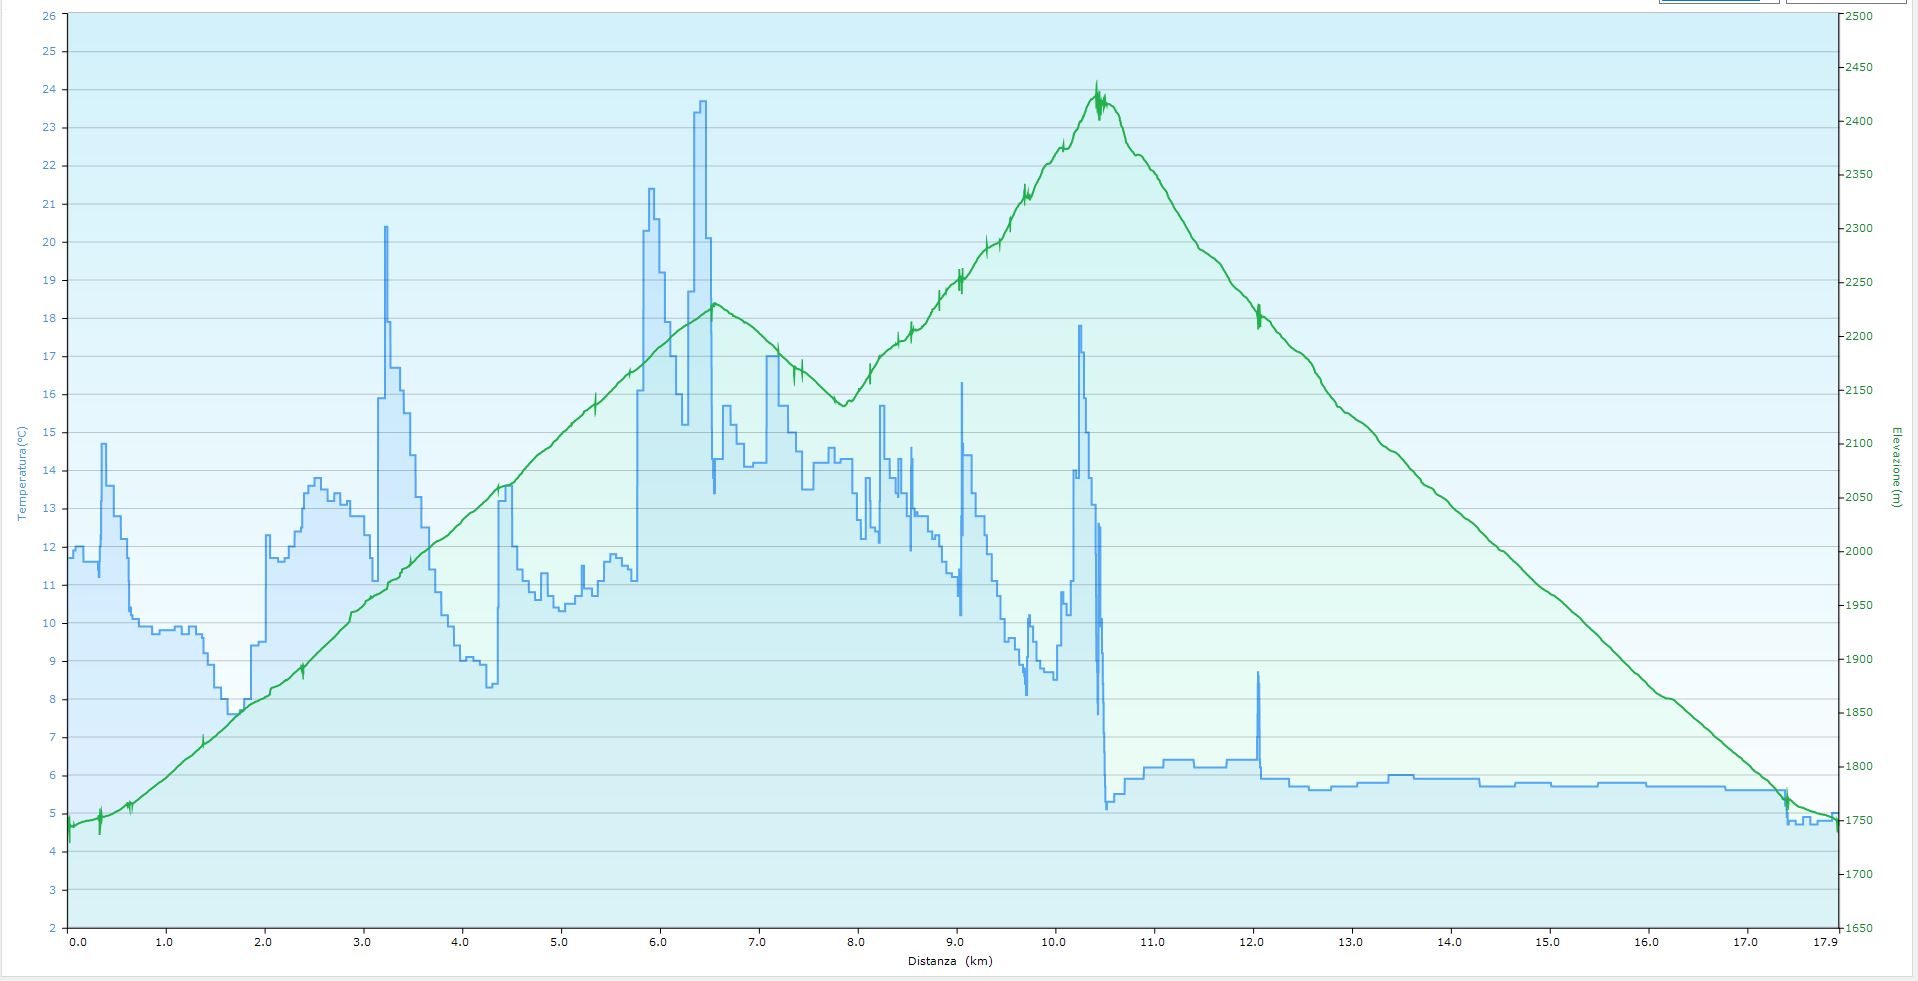
Task: Click the Temperatura (°C) axis title
Action: coord(22,473)
